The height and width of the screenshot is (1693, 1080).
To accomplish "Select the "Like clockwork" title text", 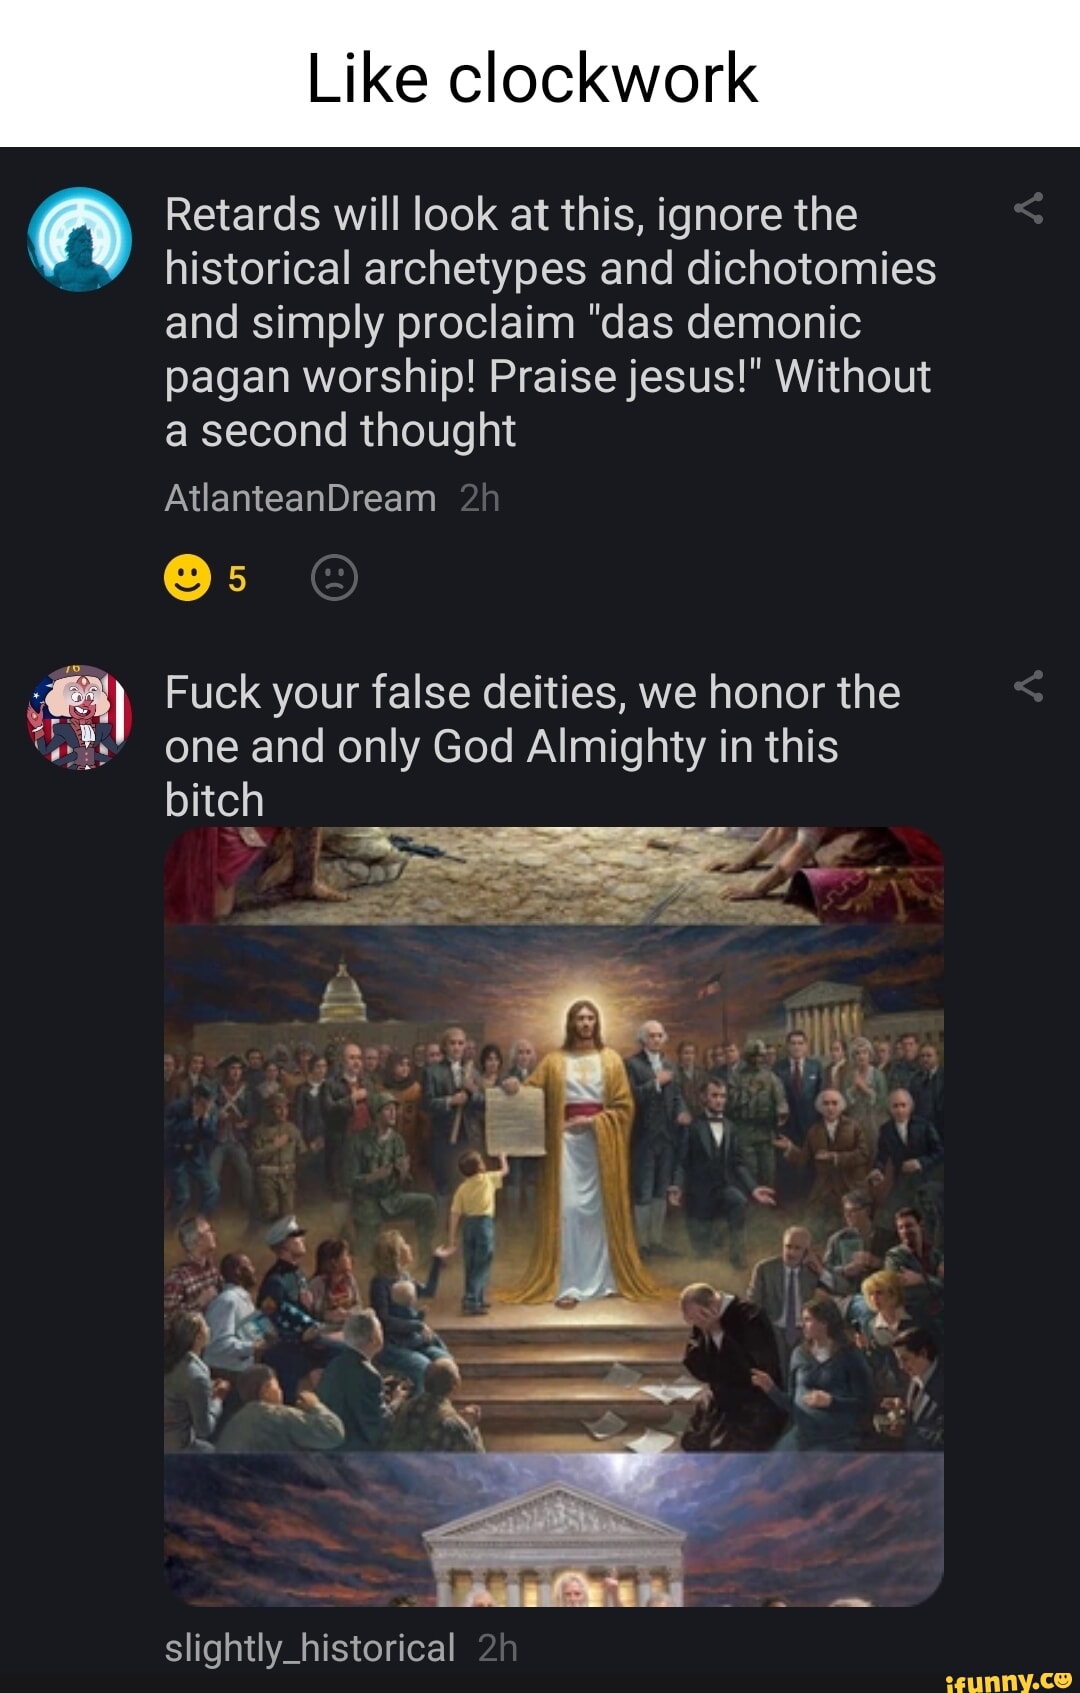I will pos(532,78).
